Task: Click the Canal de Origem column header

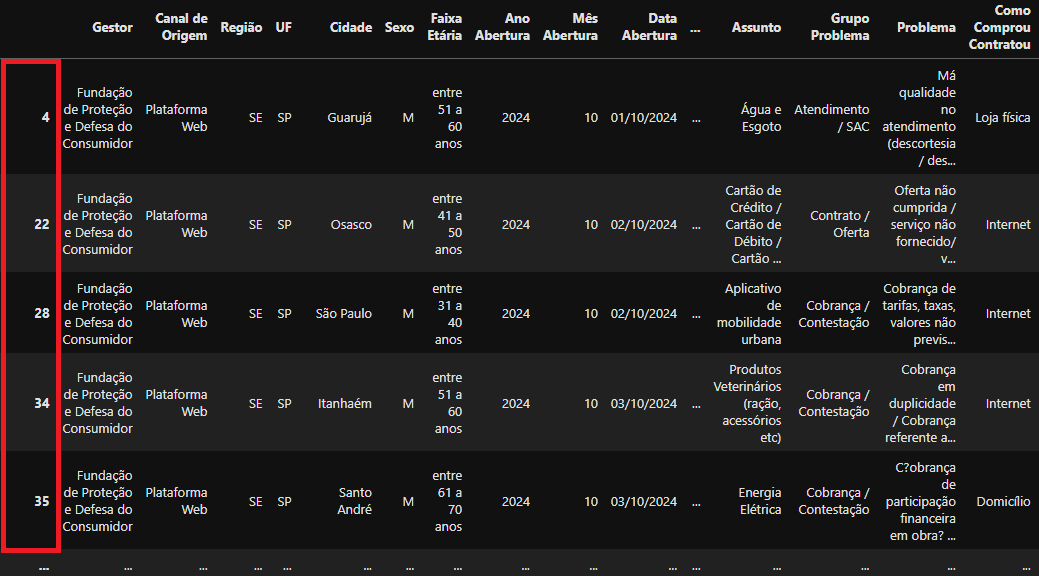Action: 181,27
